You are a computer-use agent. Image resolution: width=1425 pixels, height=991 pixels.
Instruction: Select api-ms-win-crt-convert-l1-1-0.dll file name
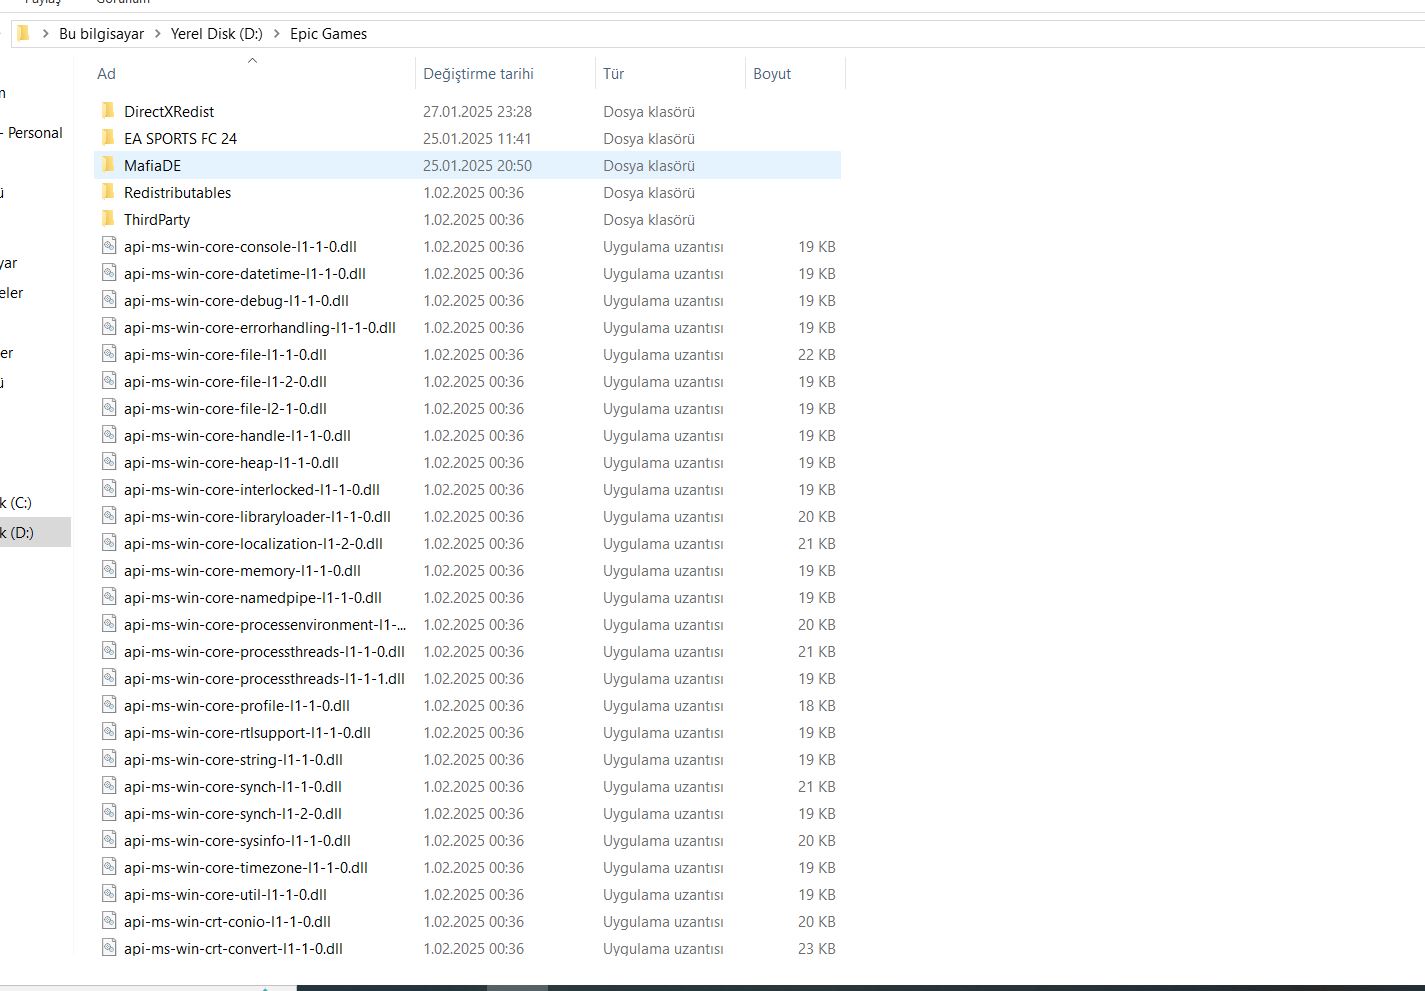(x=233, y=948)
